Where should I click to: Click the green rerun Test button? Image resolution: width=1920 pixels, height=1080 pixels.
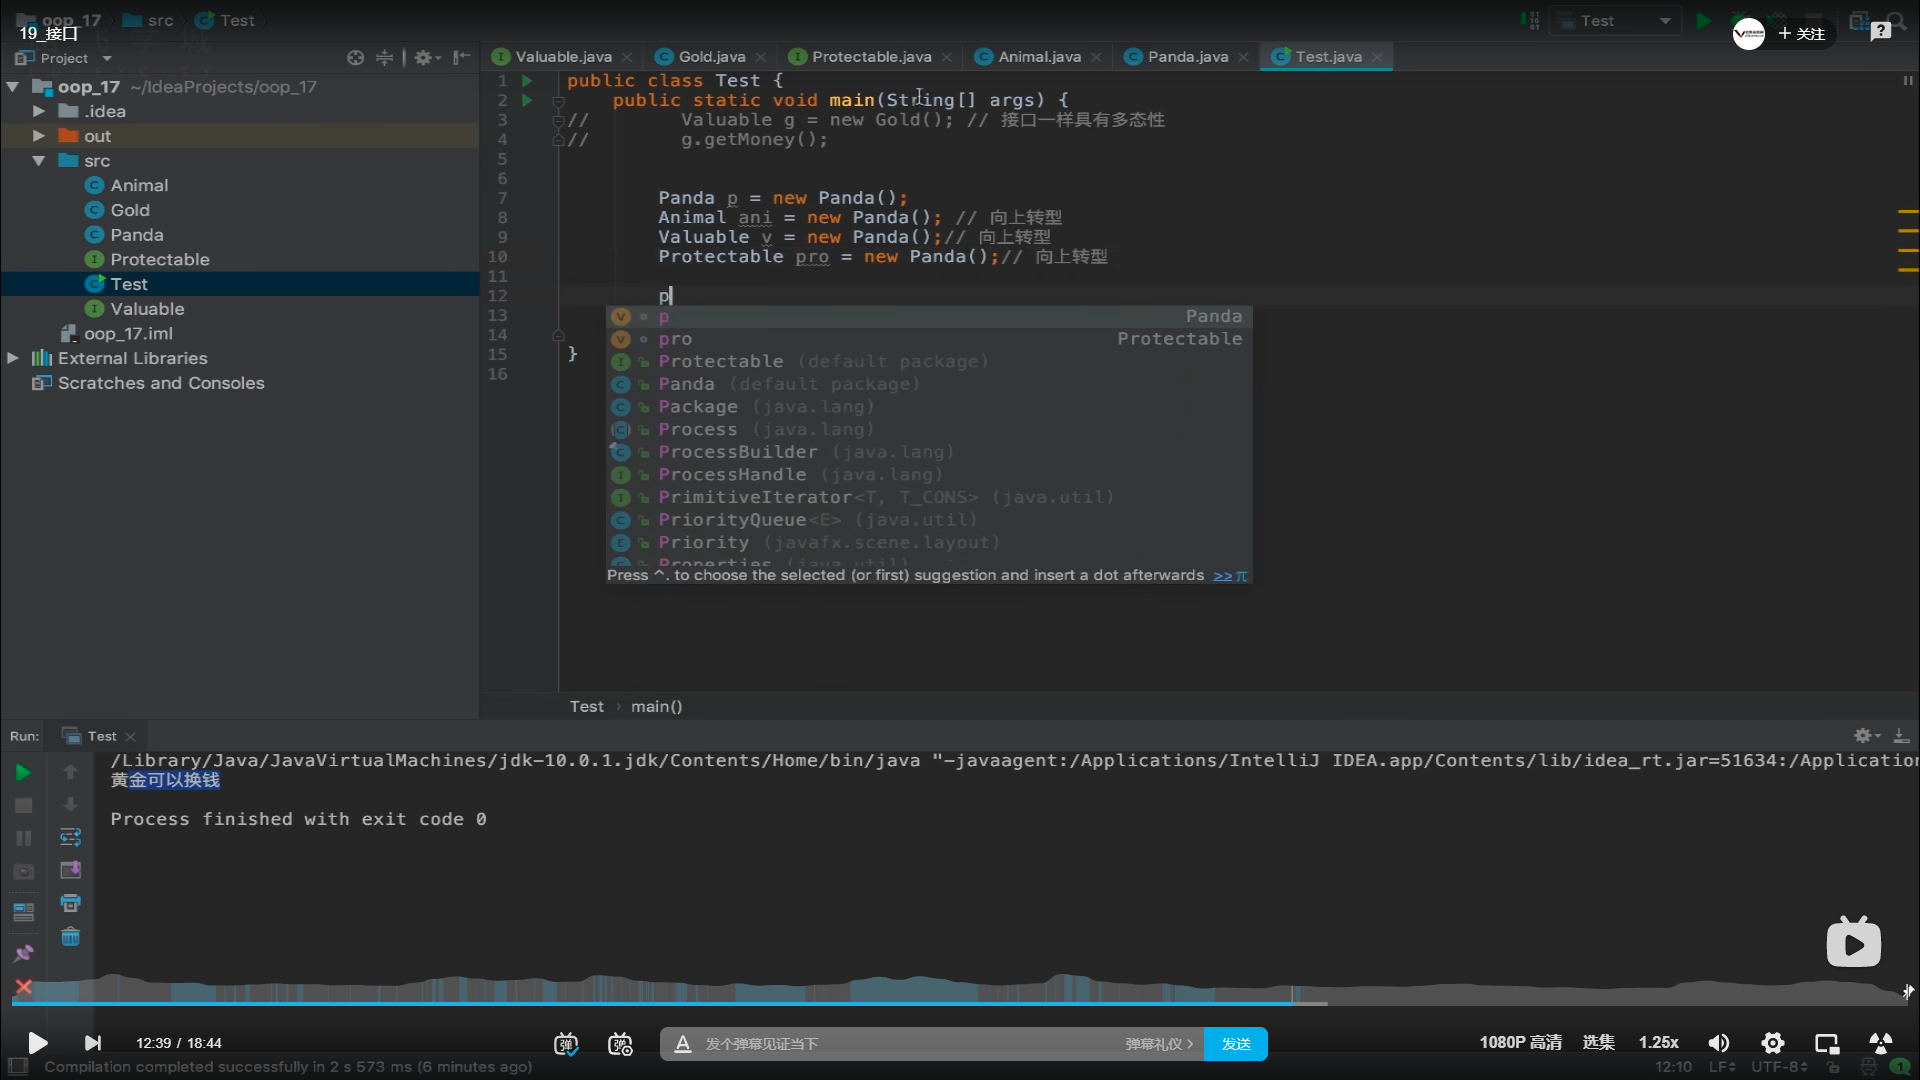(23, 772)
